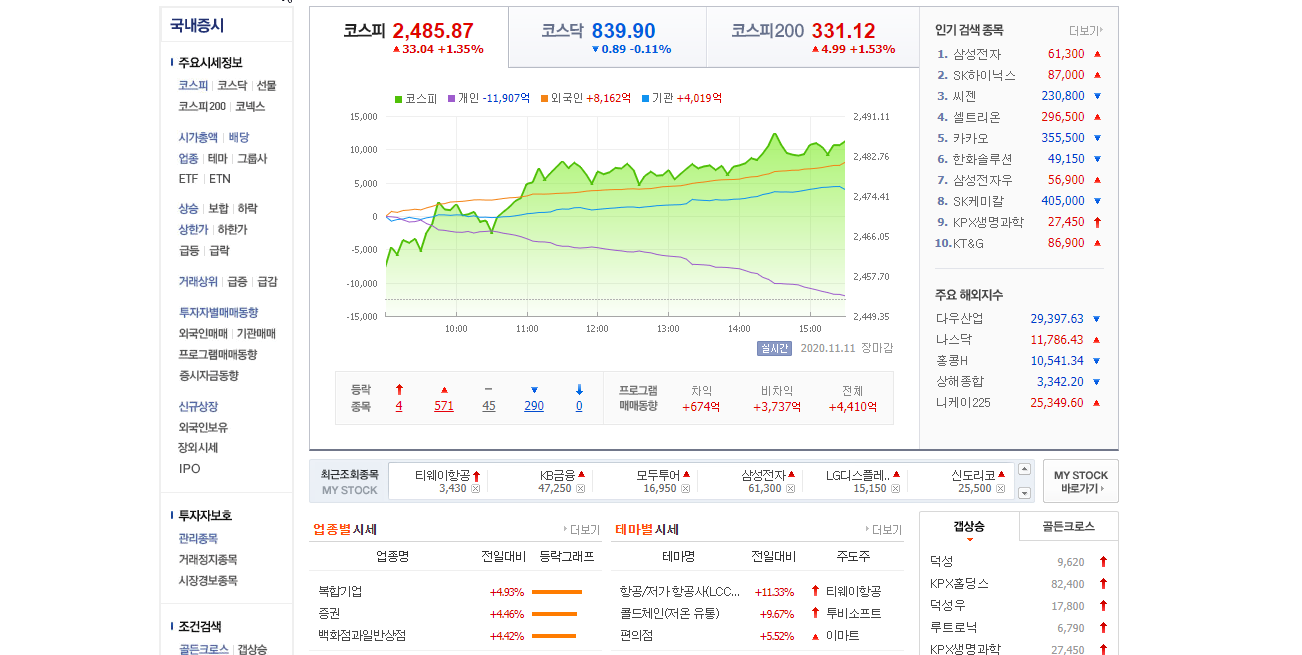Open the 니케이225 overseas index
The width and height of the screenshot is (1302, 655).
(x=964, y=403)
